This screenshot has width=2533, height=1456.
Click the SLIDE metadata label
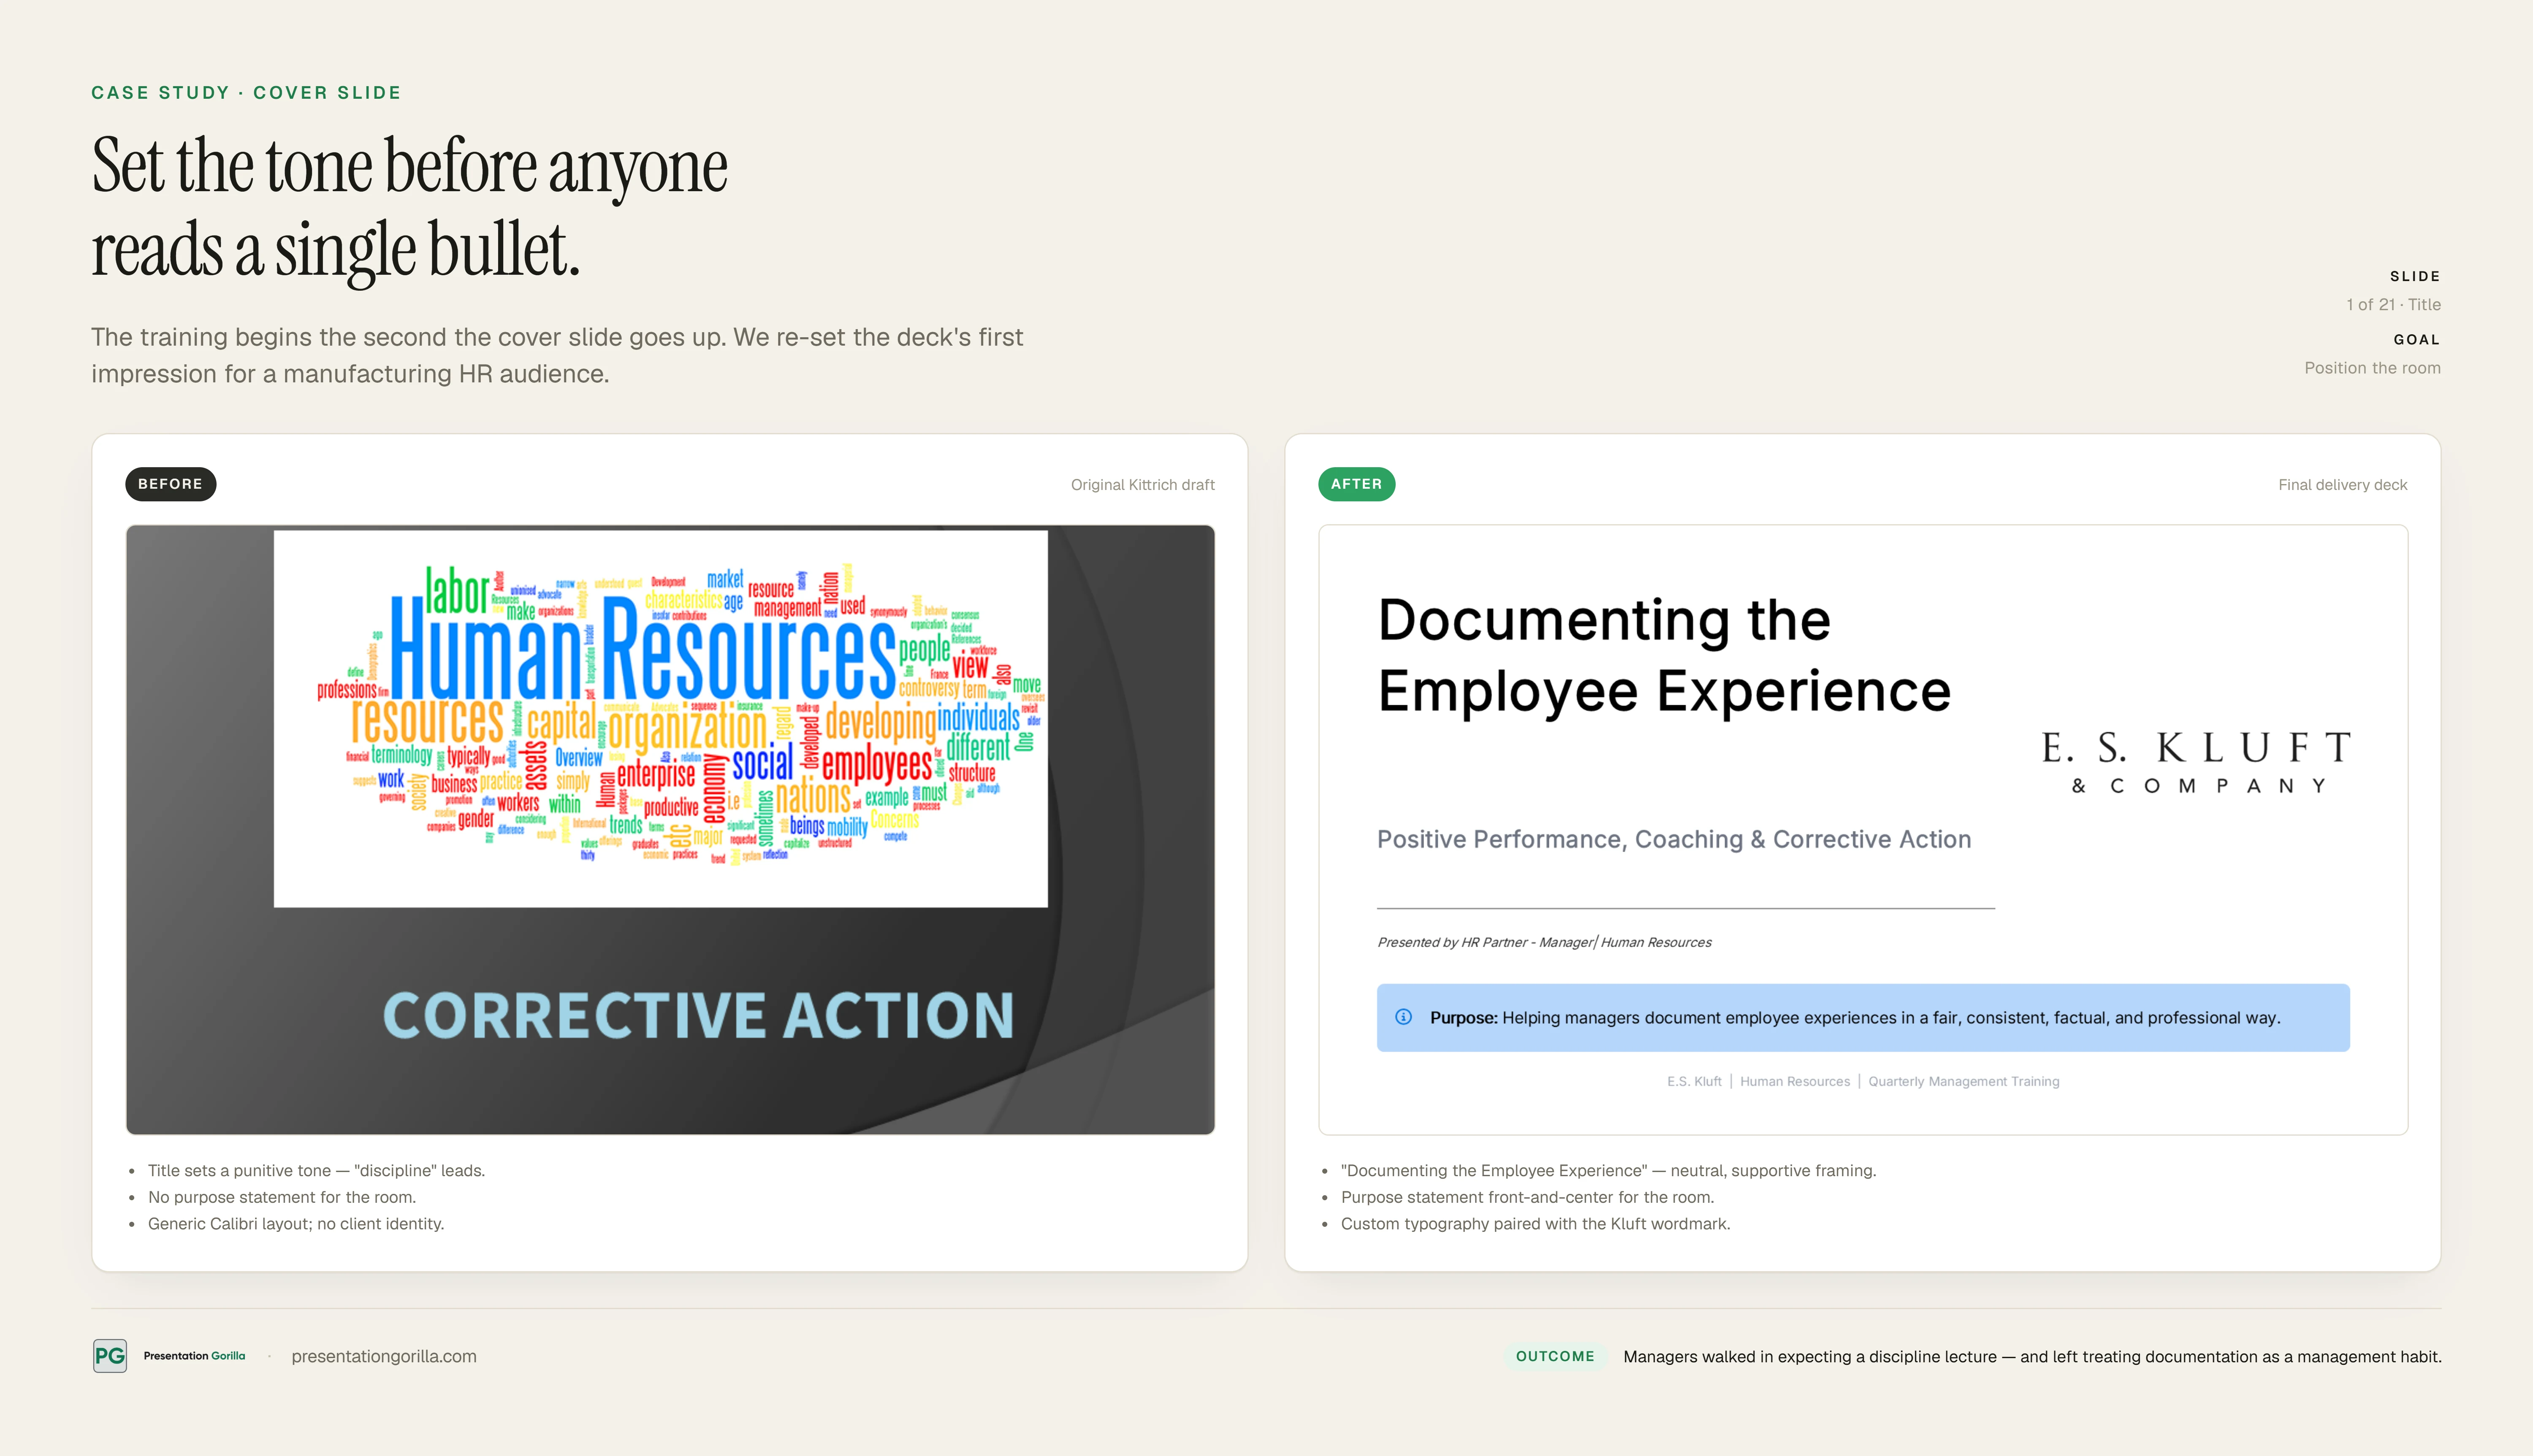tap(2415, 276)
